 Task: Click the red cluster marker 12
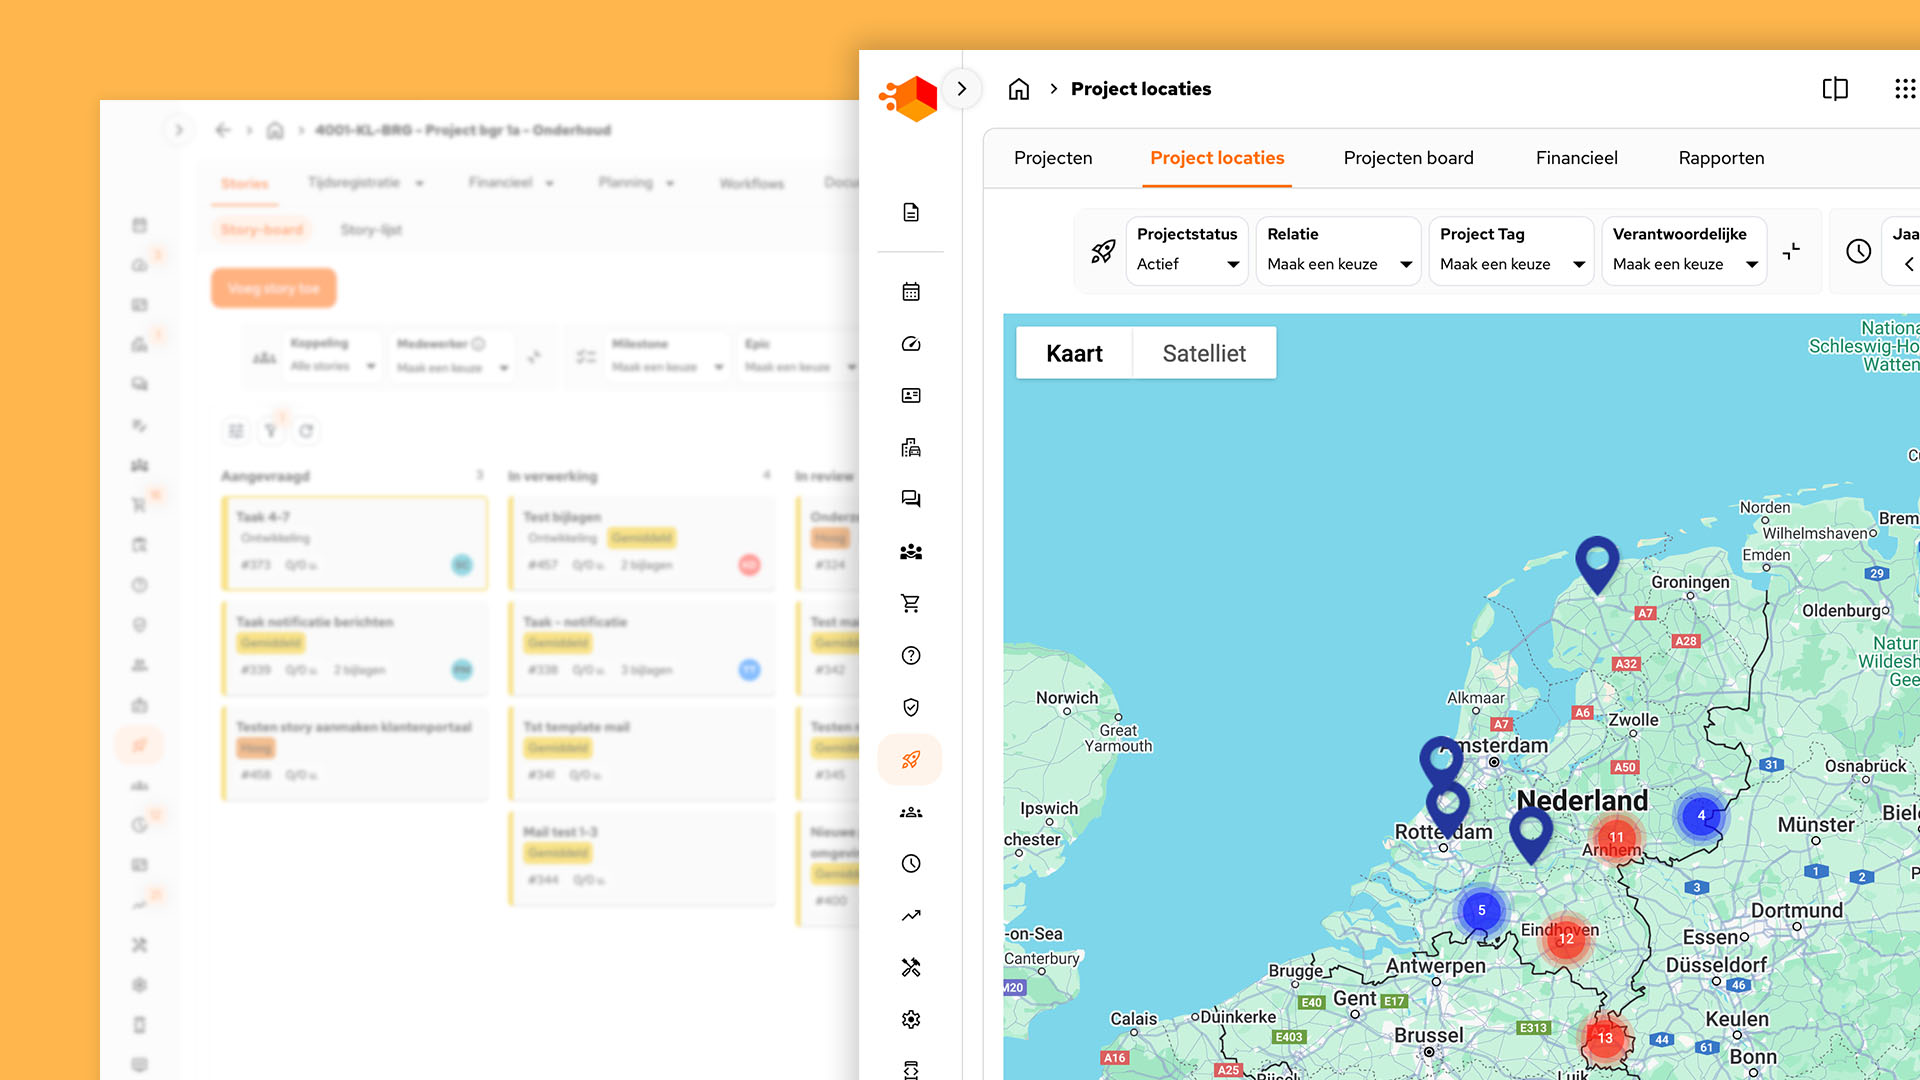1566,939
